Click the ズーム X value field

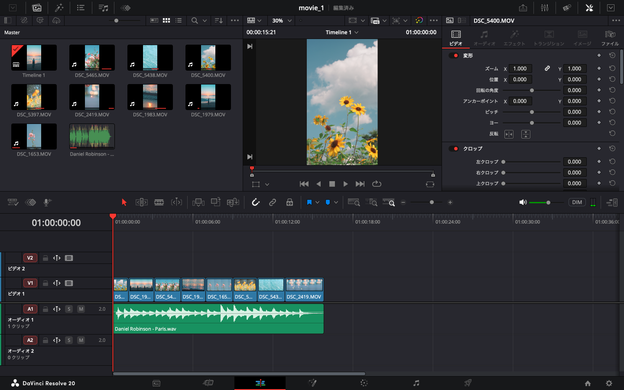pos(520,68)
